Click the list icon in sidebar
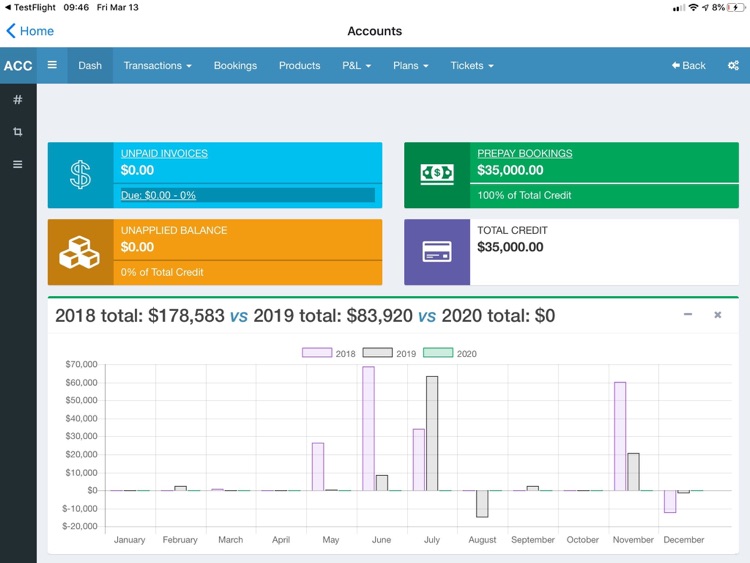Viewport: 750px width, 563px height. (x=18, y=165)
